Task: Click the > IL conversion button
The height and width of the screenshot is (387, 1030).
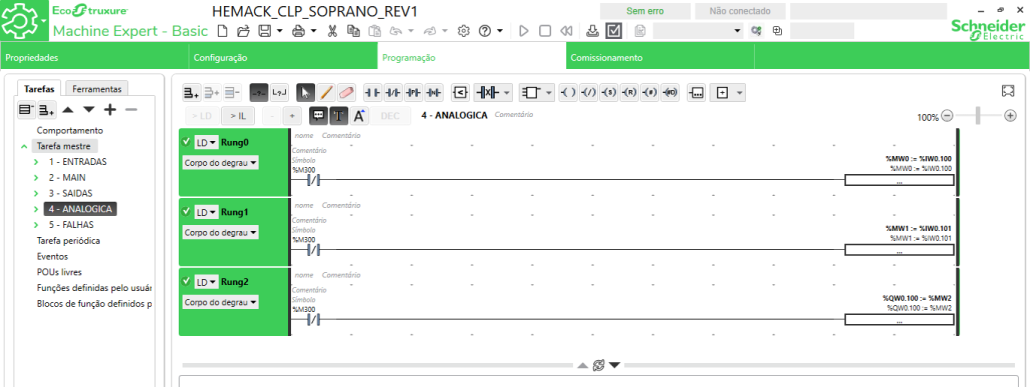Action: (237, 116)
